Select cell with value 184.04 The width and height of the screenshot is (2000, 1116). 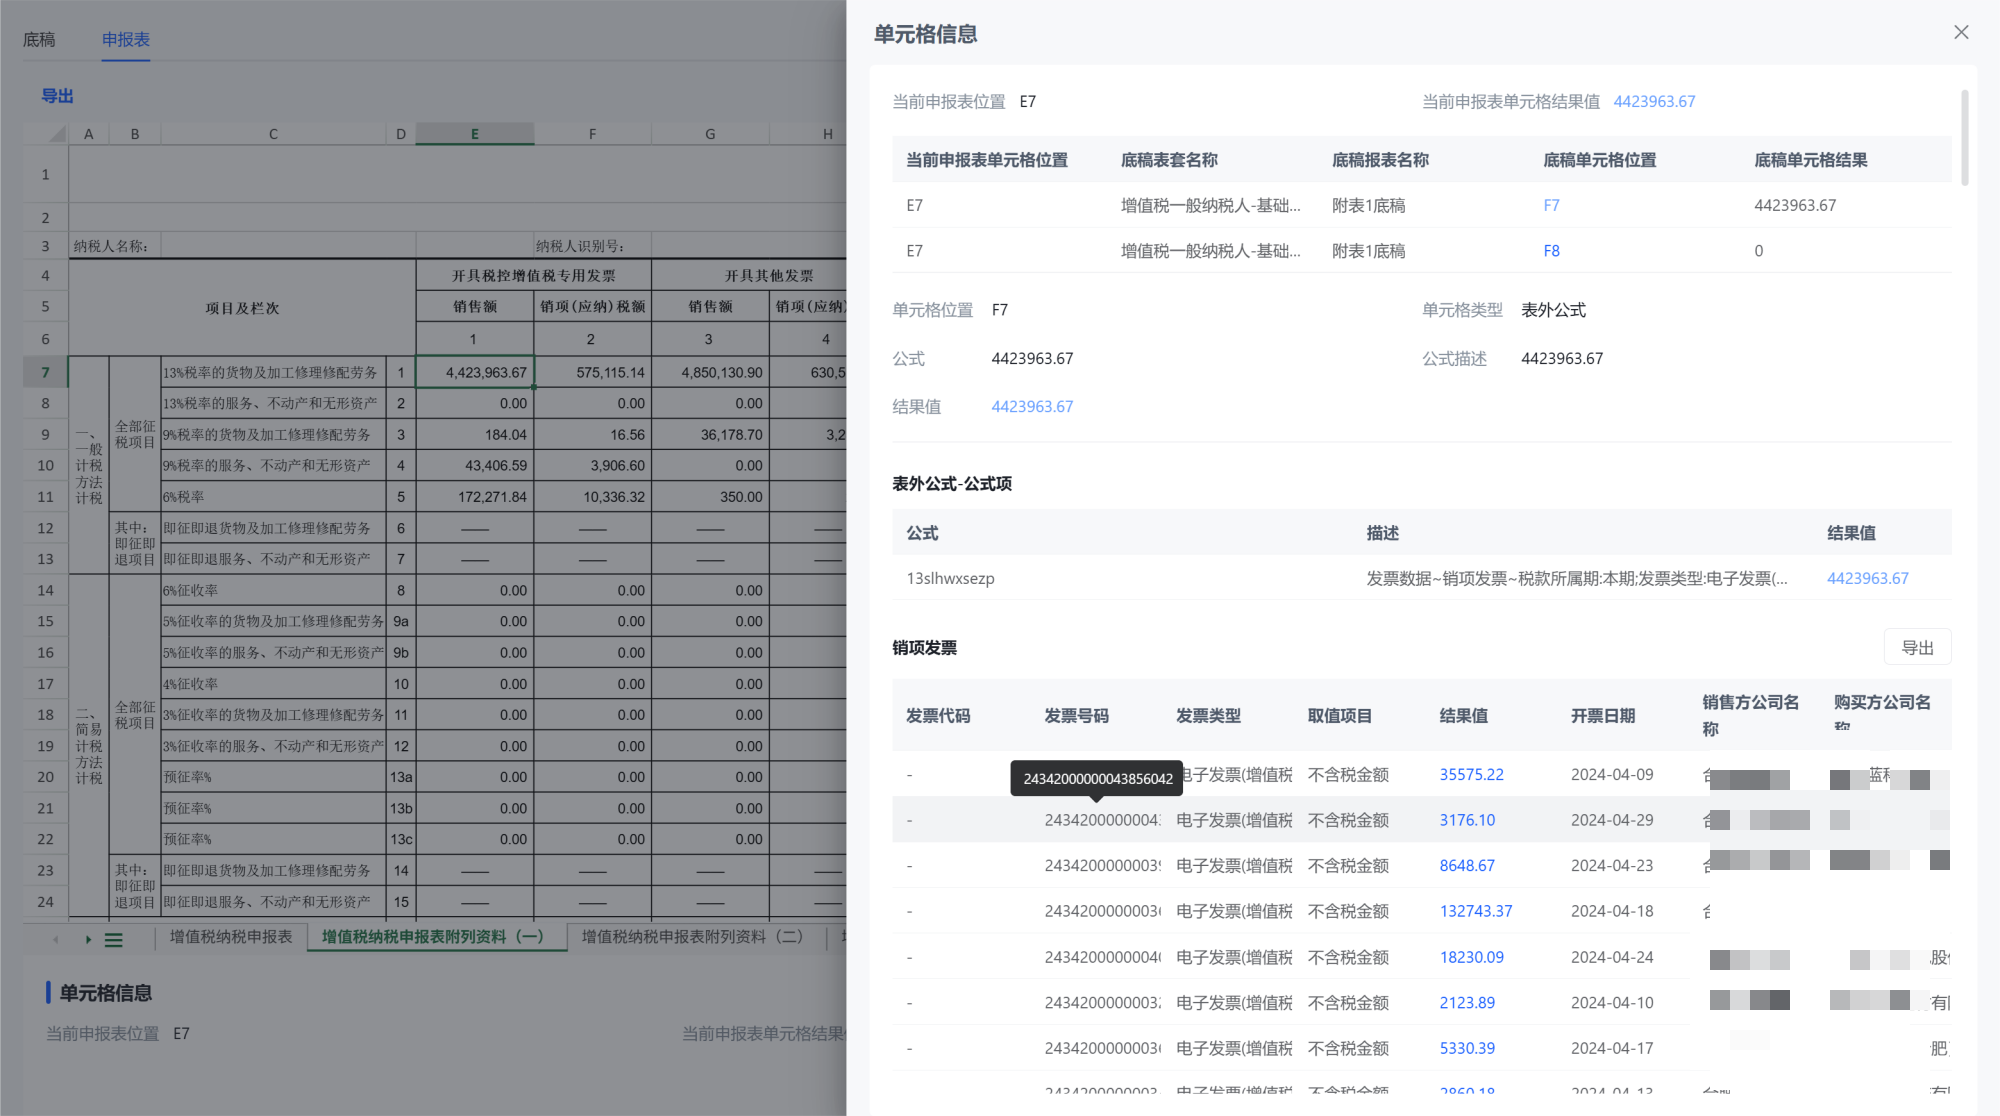[x=475, y=434]
